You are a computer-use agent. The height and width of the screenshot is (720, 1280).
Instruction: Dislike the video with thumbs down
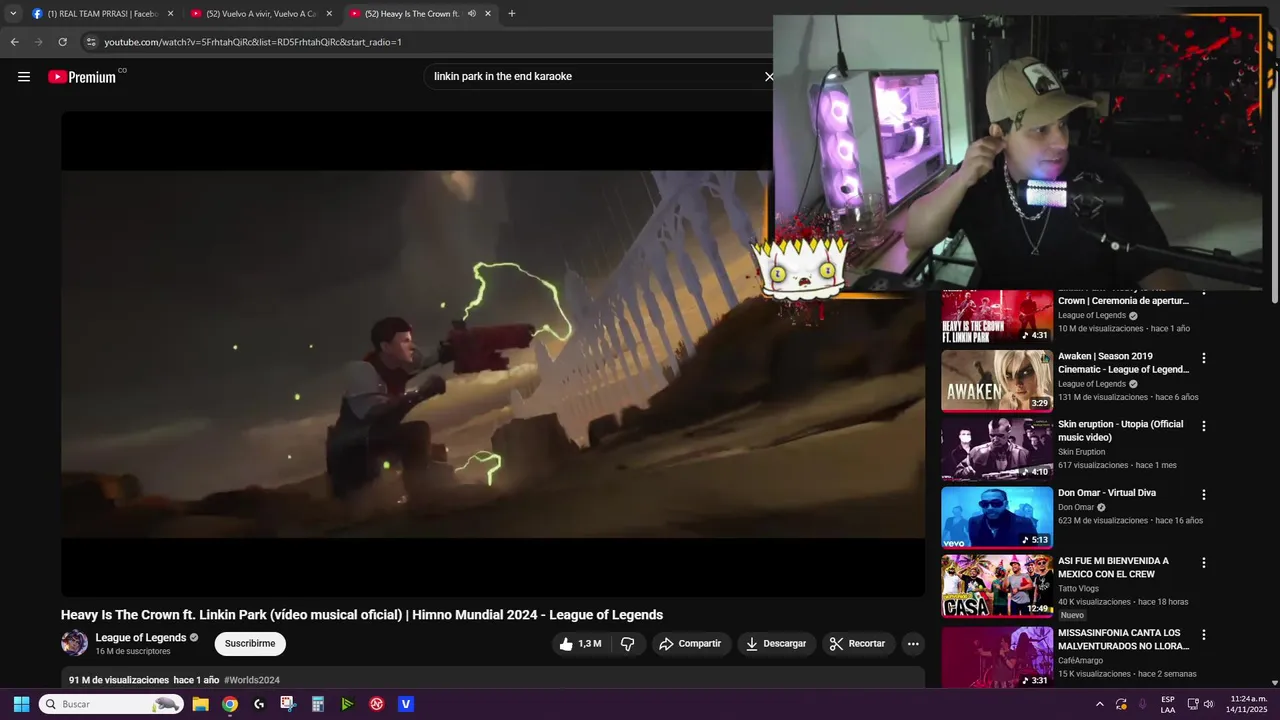628,644
